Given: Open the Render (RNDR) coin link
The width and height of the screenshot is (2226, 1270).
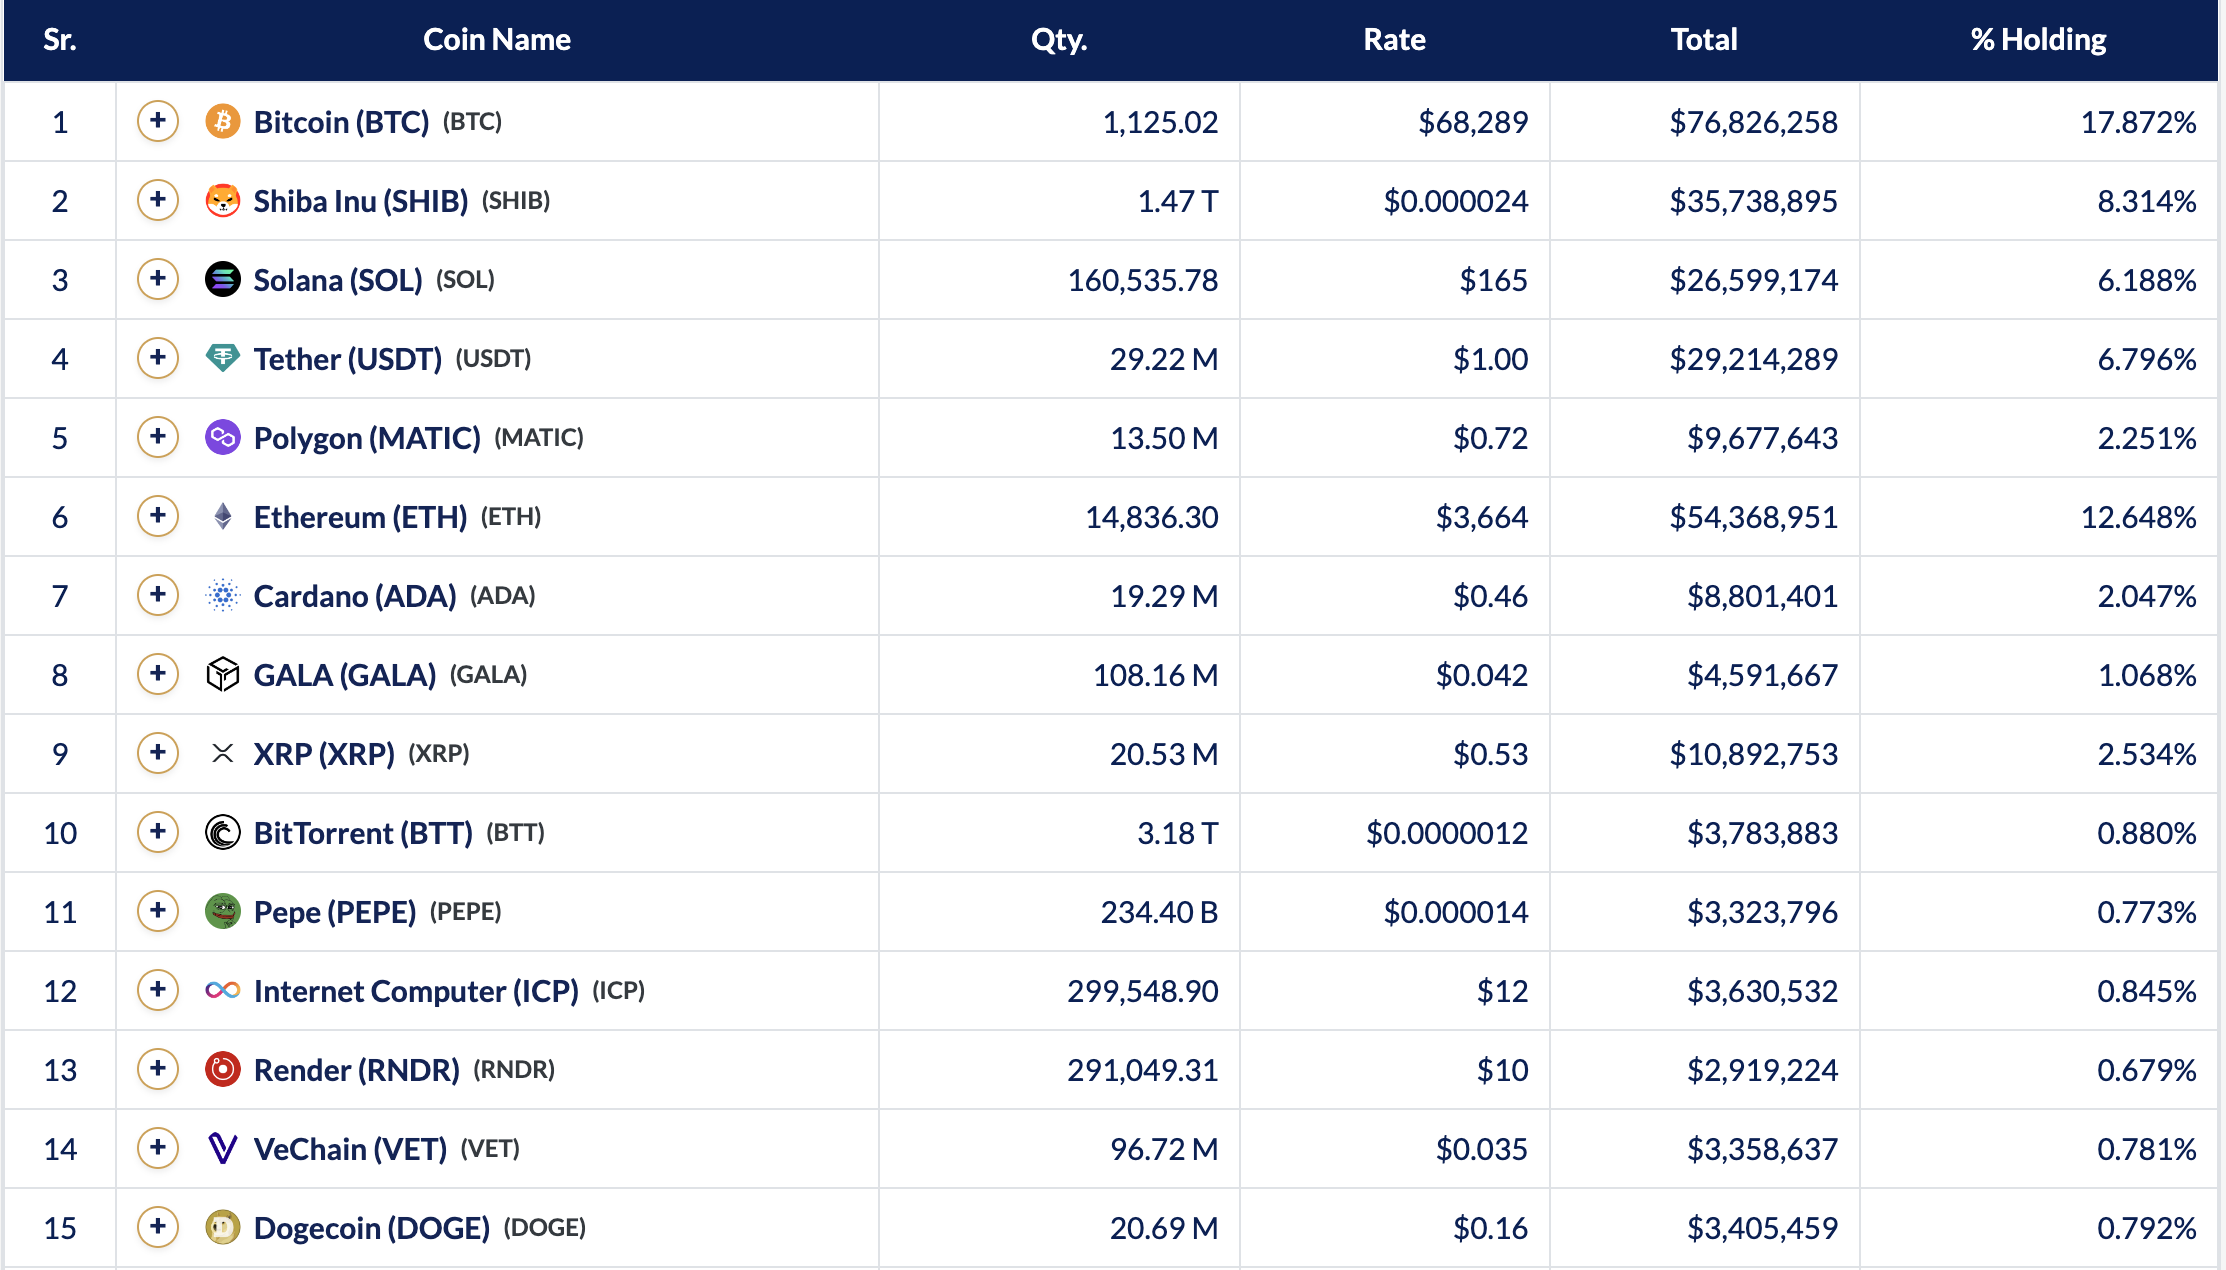Looking at the screenshot, I should (357, 1070).
